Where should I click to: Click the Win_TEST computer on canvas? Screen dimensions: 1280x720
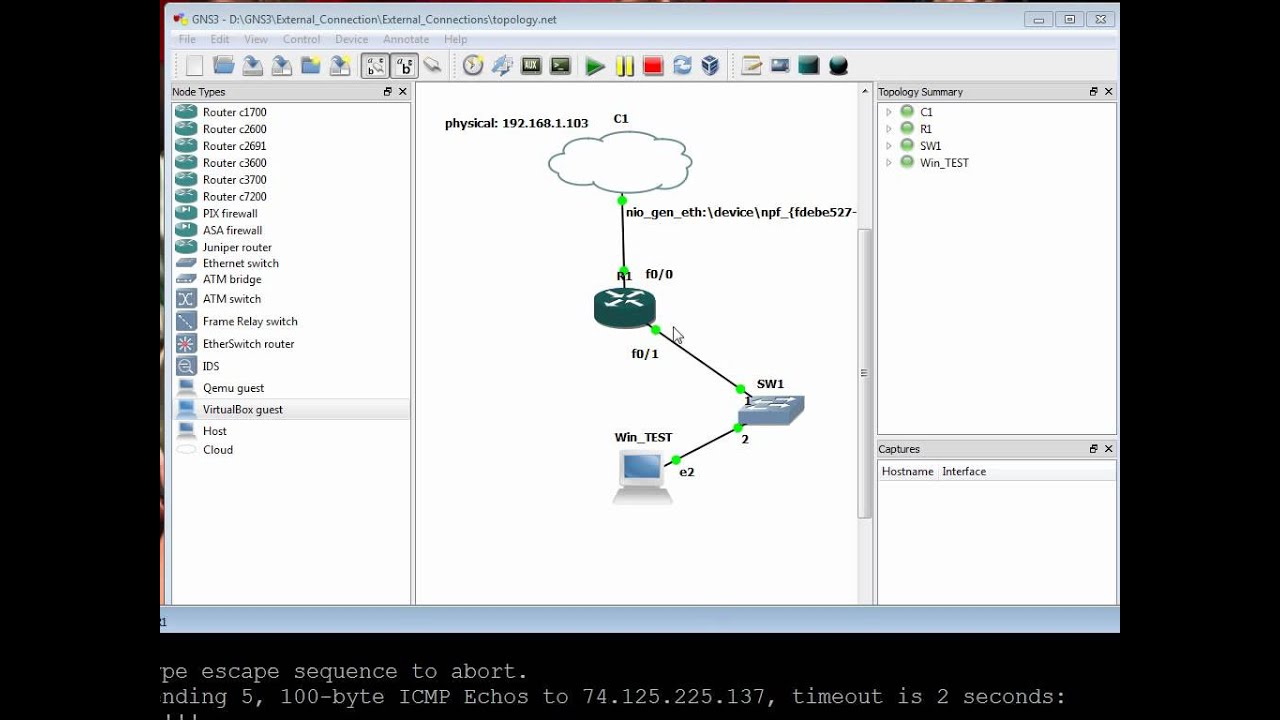[642, 476]
